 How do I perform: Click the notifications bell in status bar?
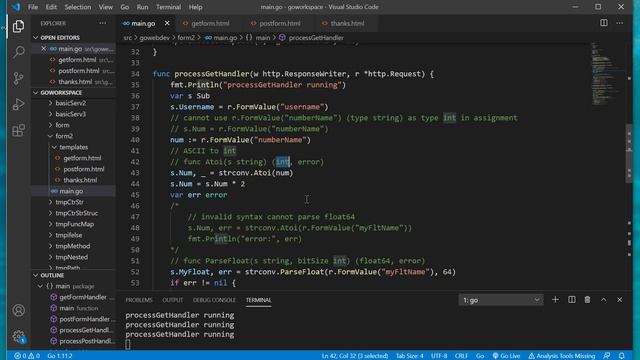pos(621,356)
